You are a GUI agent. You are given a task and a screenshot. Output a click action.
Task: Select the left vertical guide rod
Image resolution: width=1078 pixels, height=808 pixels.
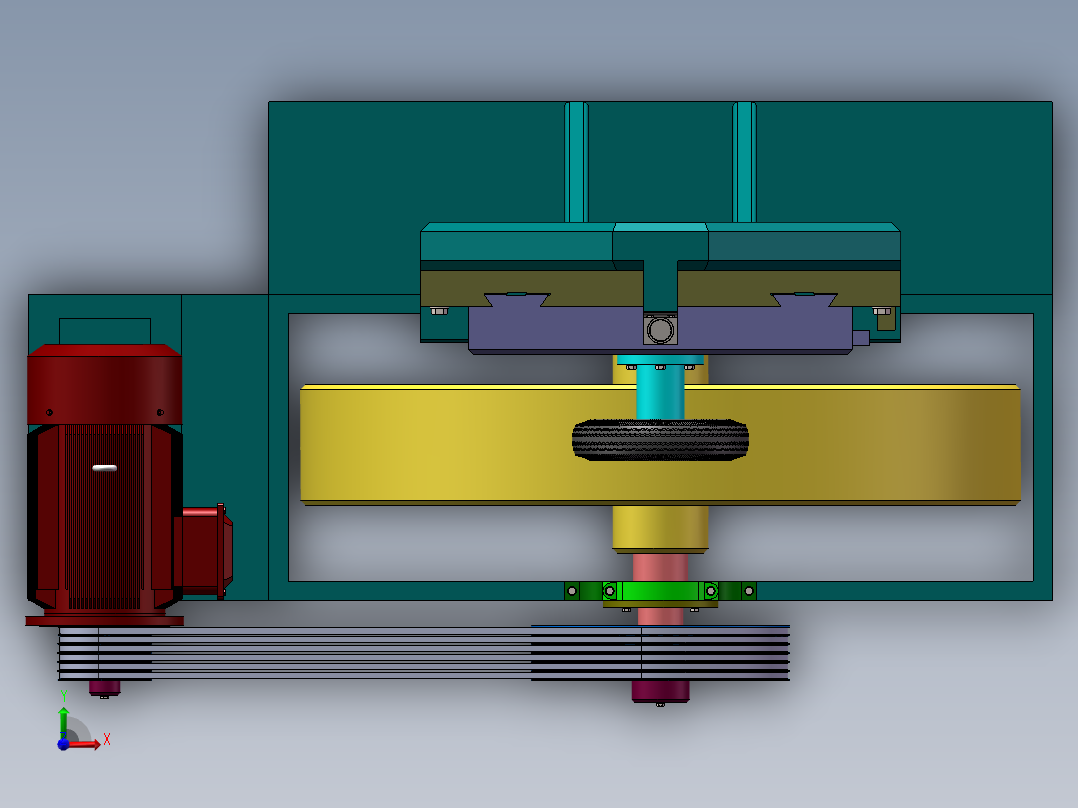(x=576, y=162)
